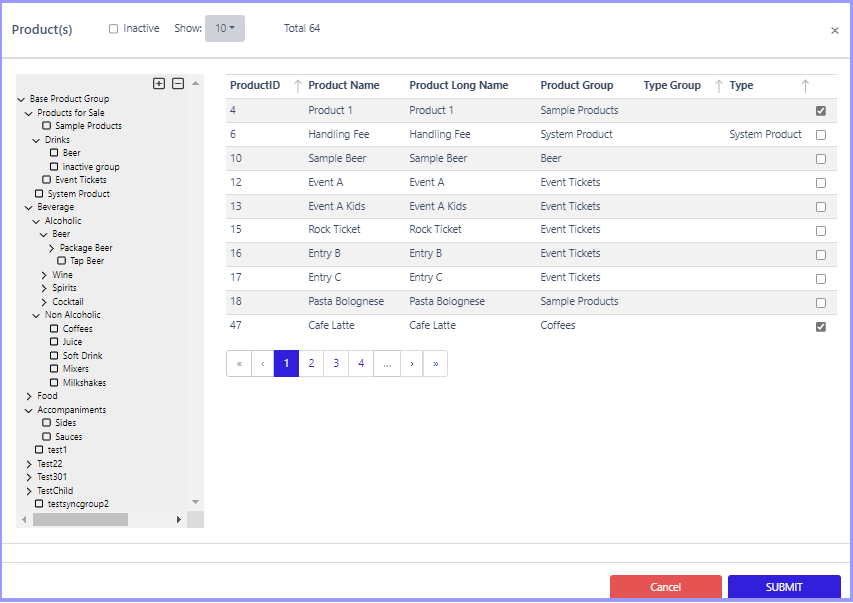
Task: Check the Handling Fee row checkbox
Action: click(x=821, y=135)
